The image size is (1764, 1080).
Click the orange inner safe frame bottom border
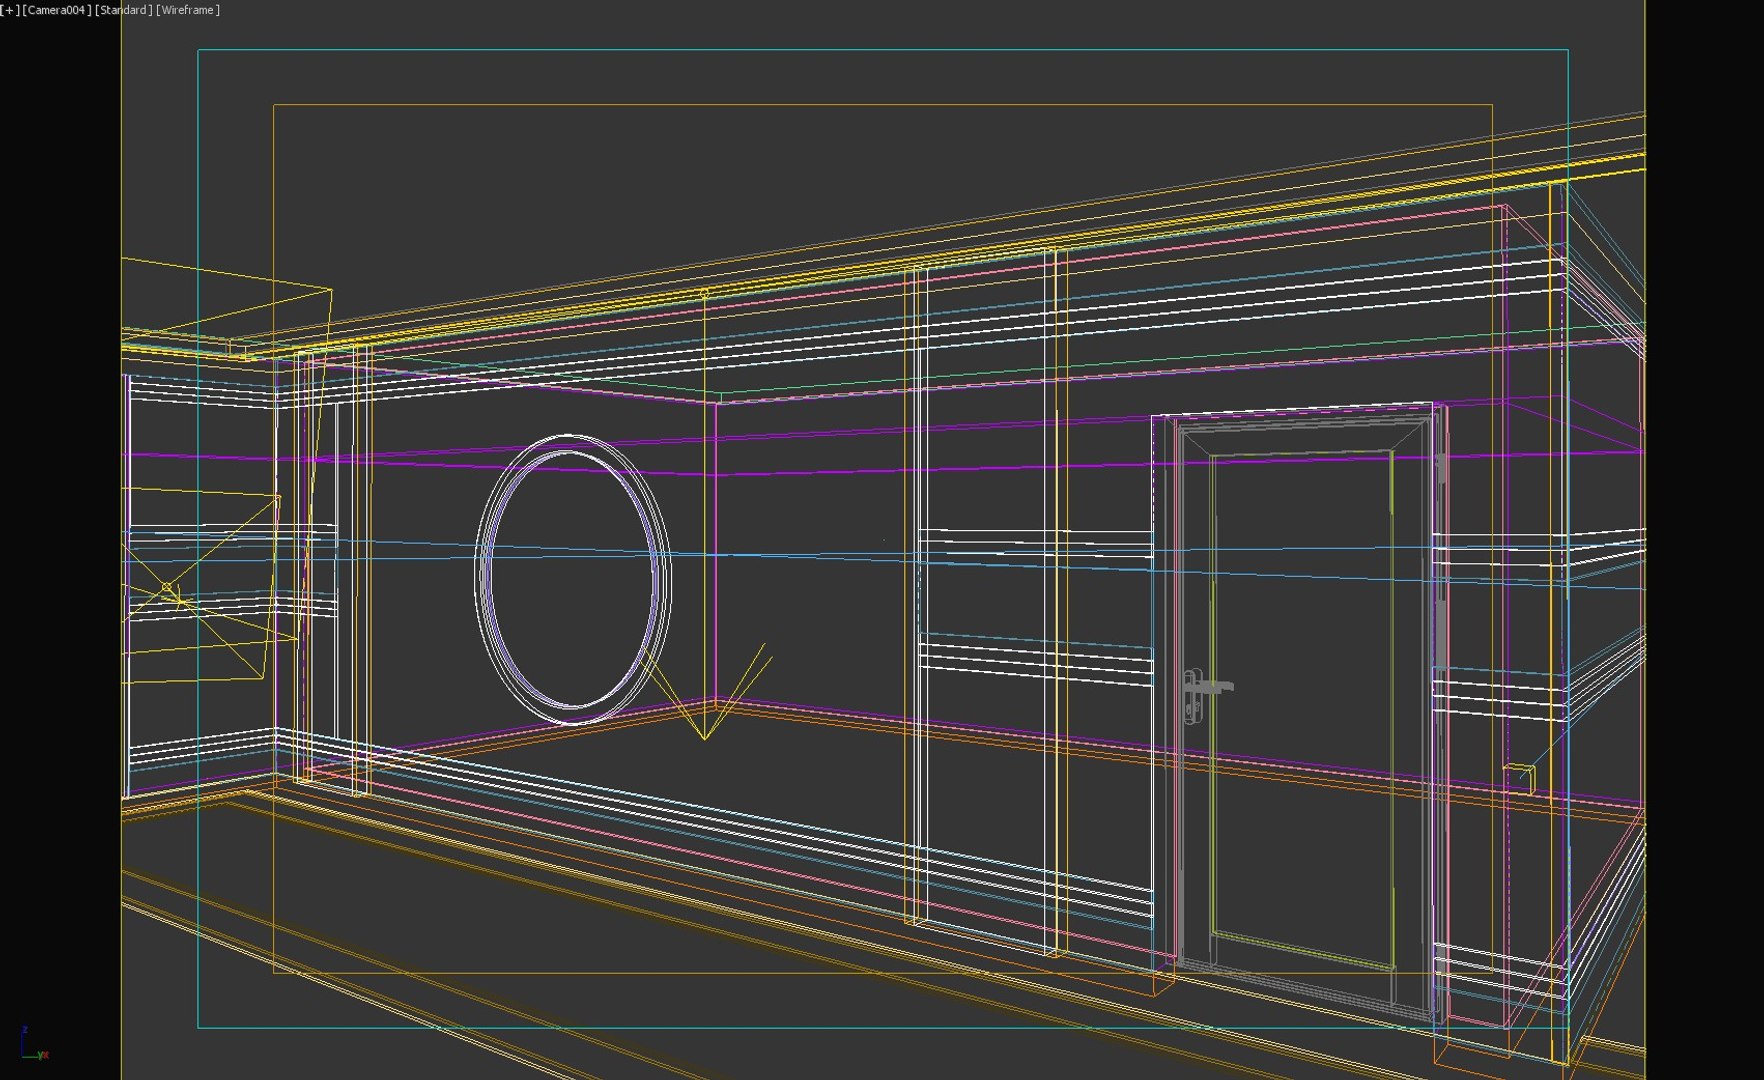(883, 973)
